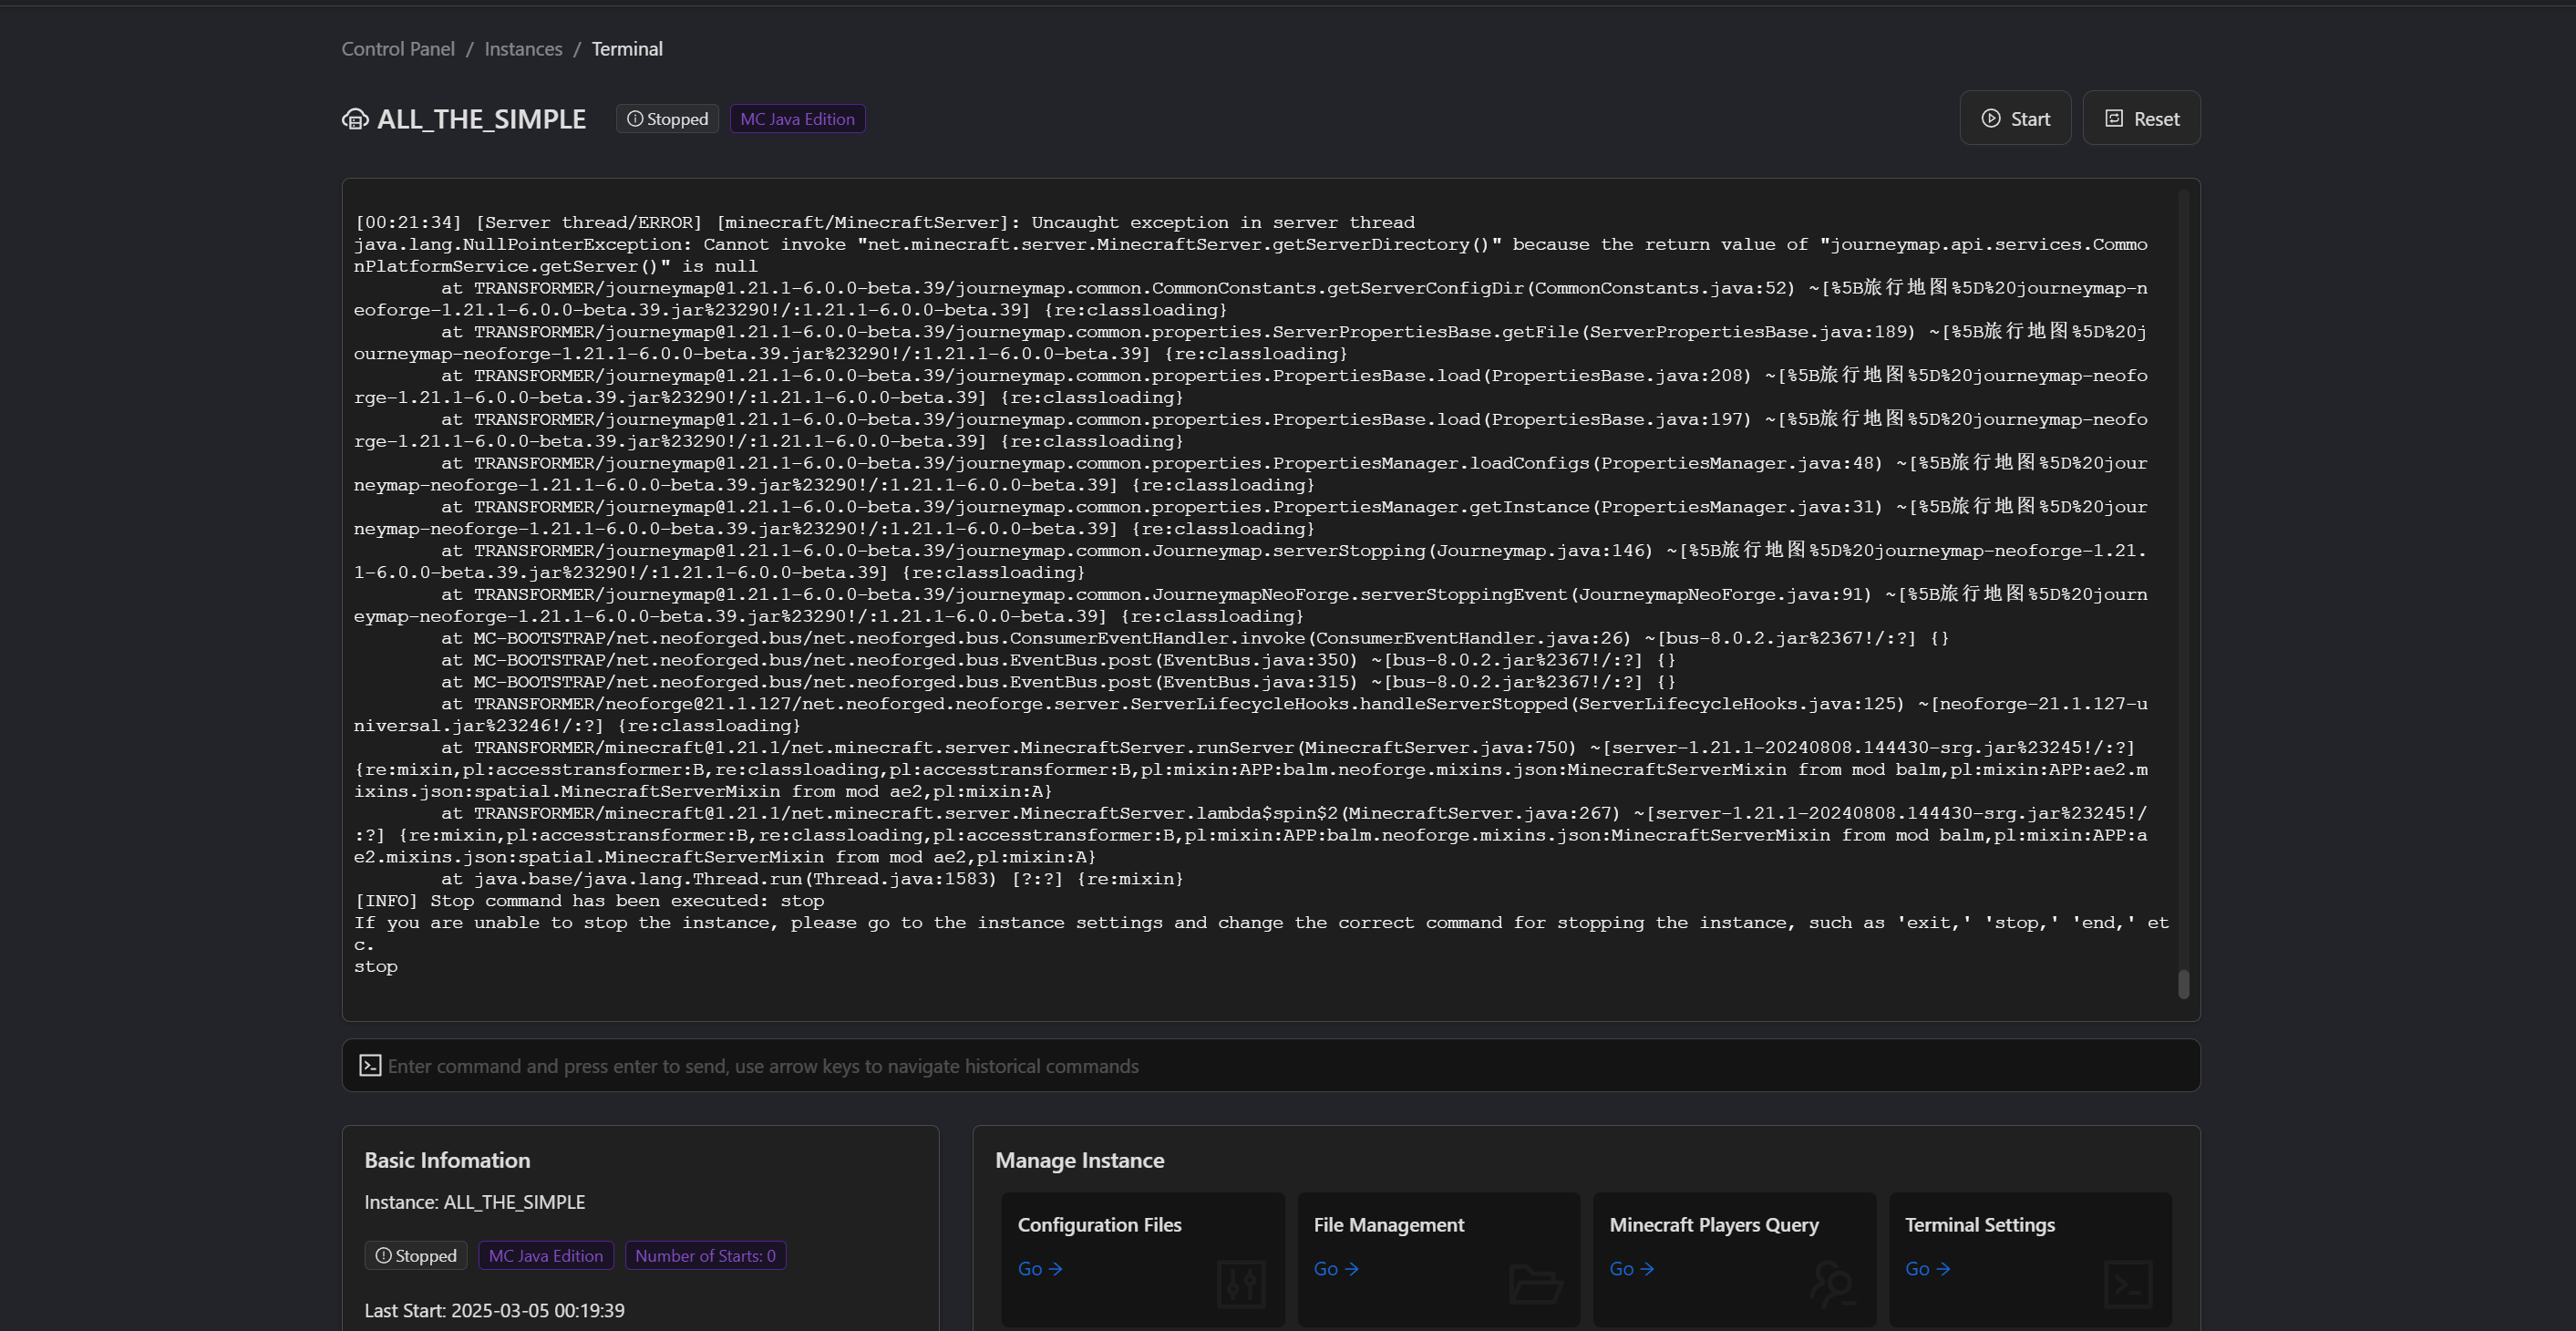Click the Configuration Files card title
This screenshot has width=2576, height=1331.
(1100, 1224)
